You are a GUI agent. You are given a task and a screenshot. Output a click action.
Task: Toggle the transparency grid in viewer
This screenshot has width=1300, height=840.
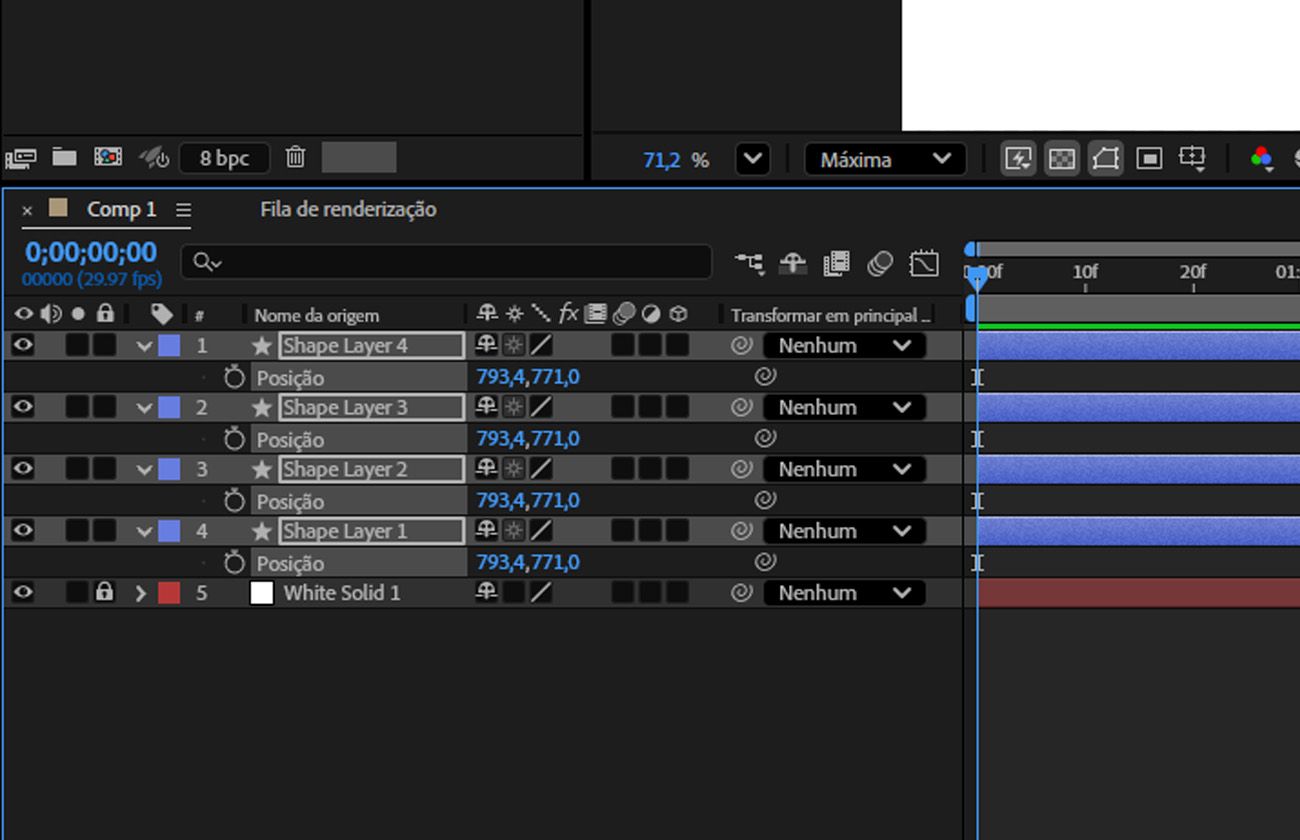pos(1062,159)
